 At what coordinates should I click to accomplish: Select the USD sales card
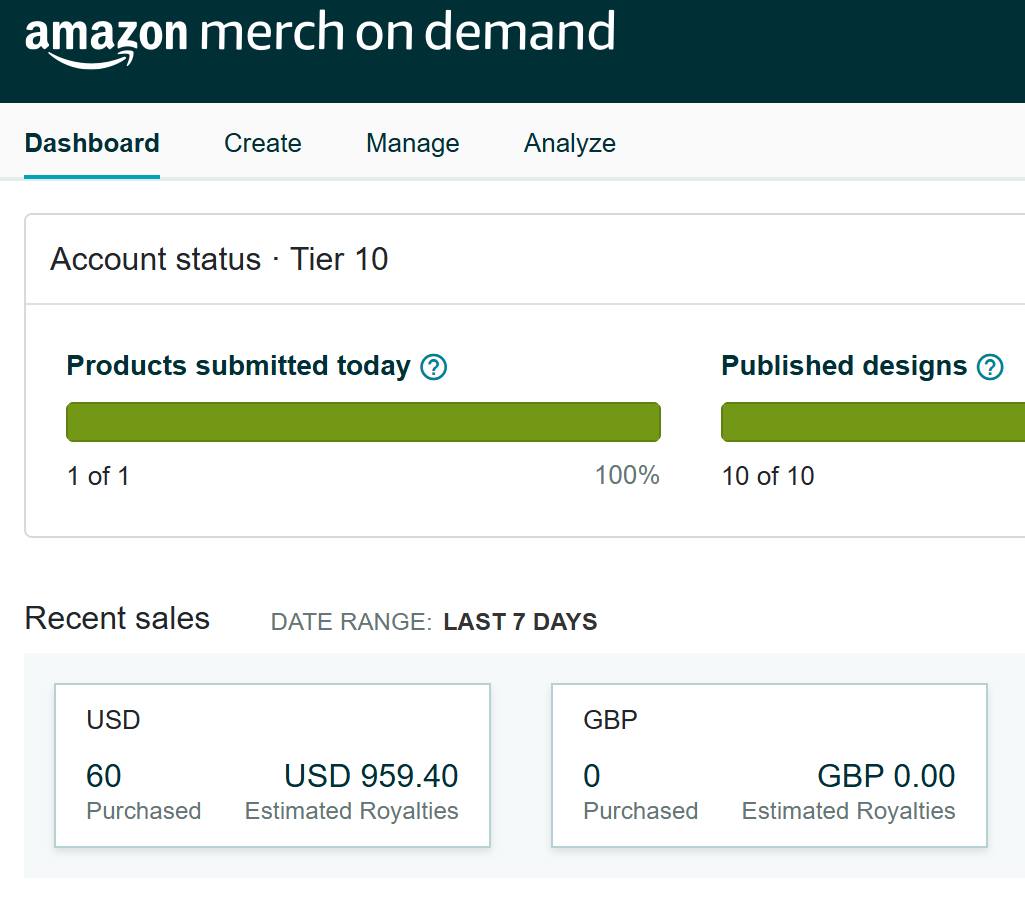pos(273,764)
